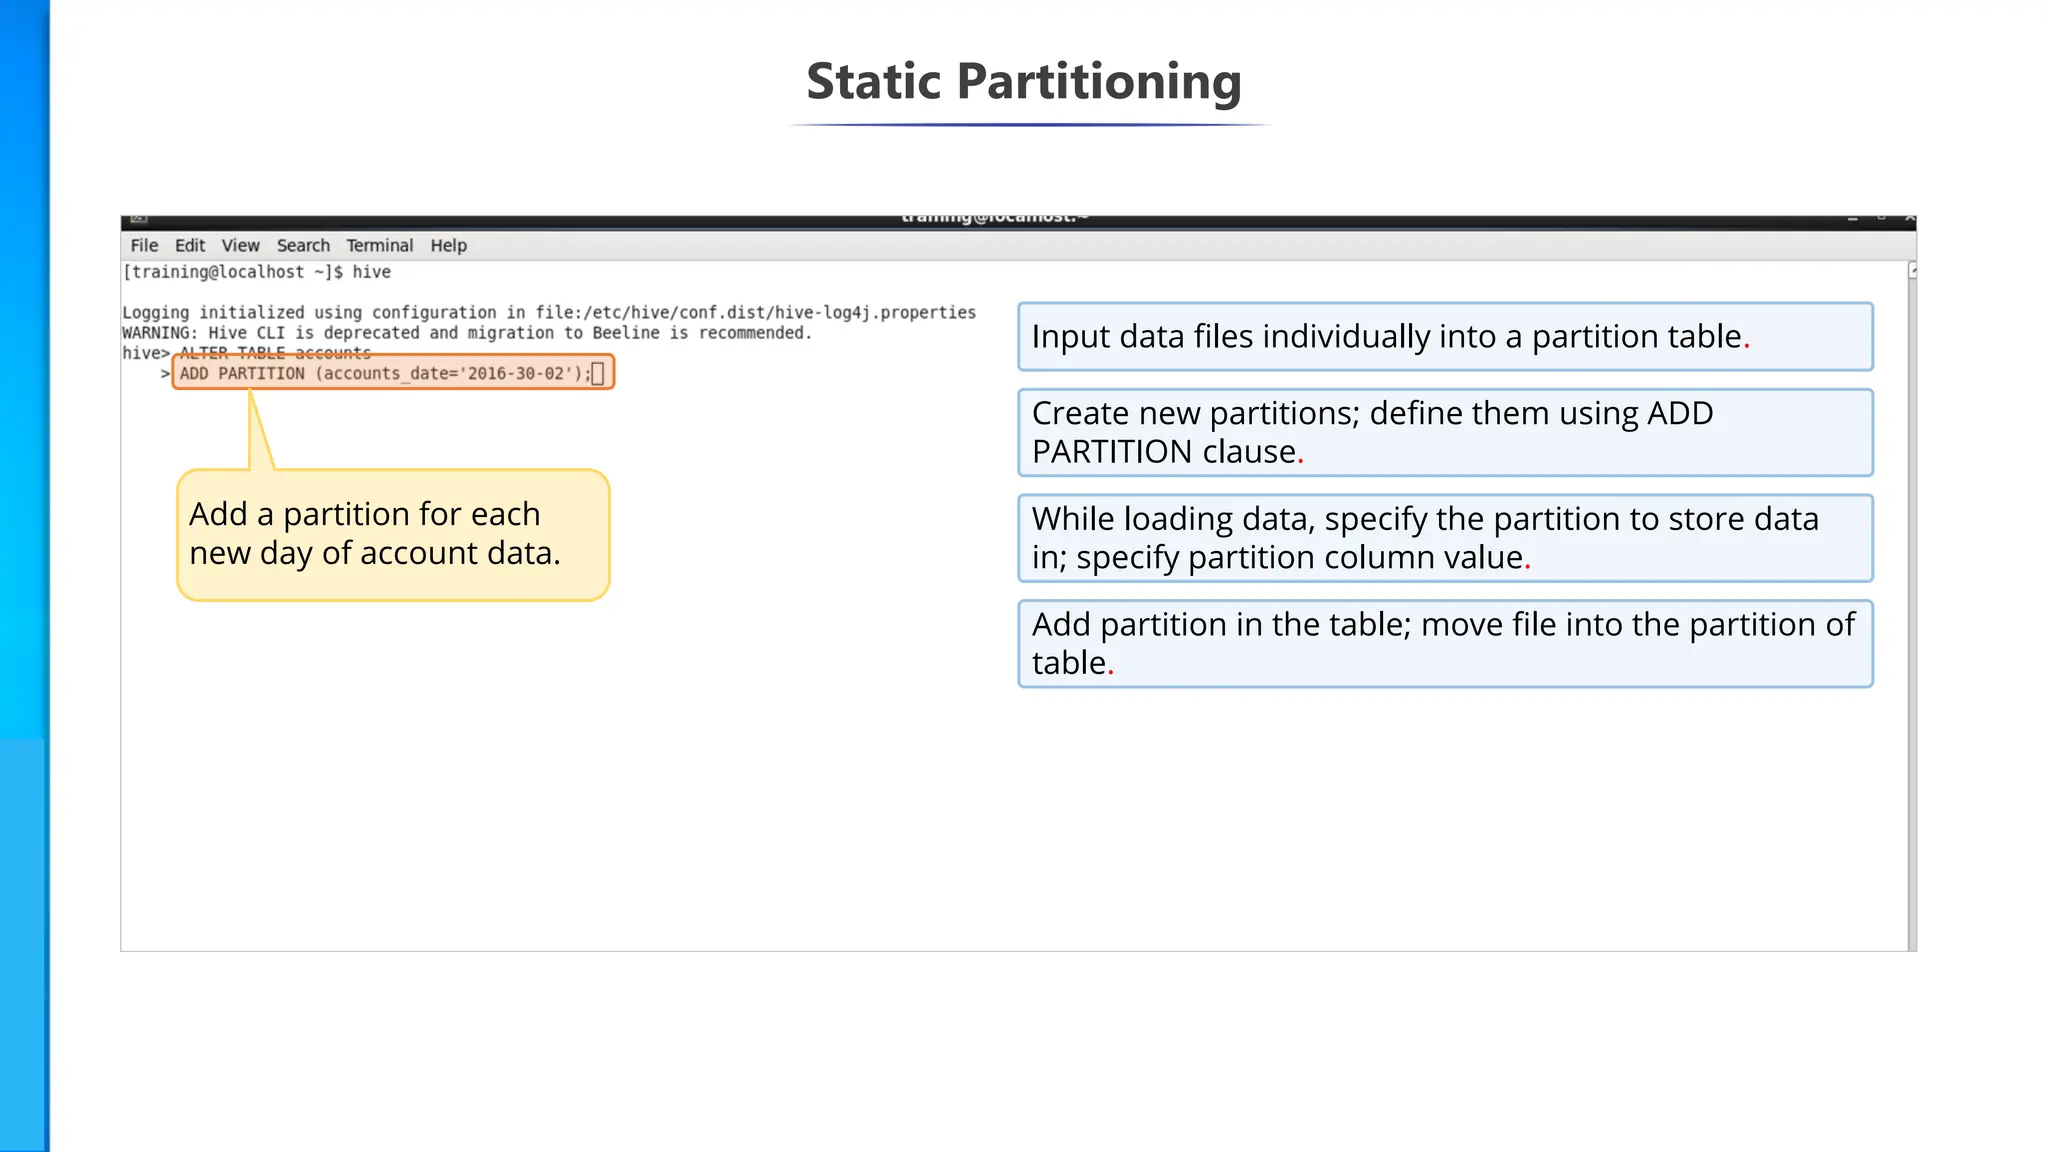The width and height of the screenshot is (2048, 1152).
Task: Click the '[training@localhost ~]$ hive' prompt line
Action: 257,272
